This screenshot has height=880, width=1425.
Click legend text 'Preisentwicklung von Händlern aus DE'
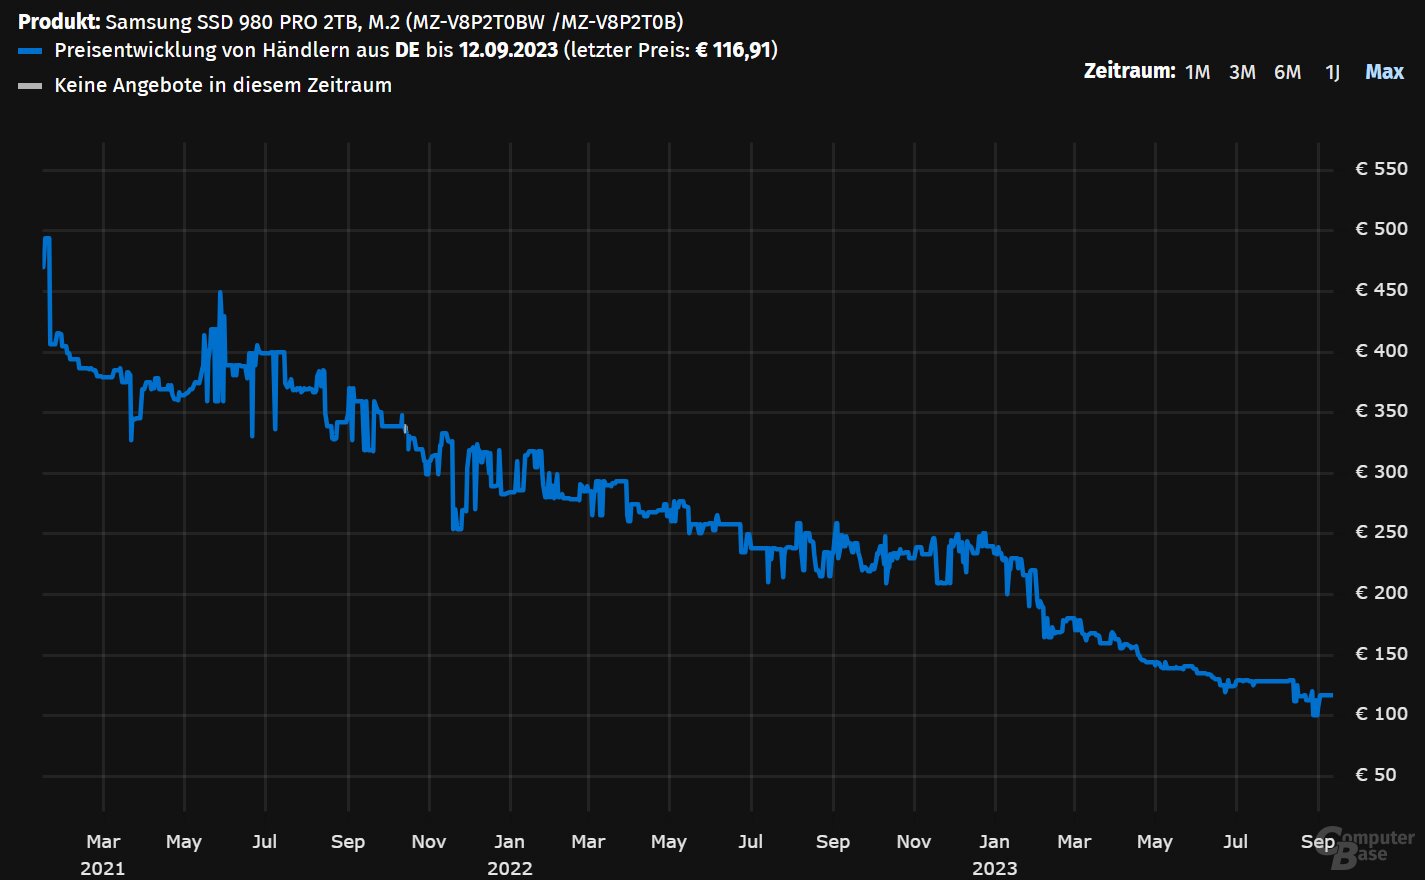(237, 50)
